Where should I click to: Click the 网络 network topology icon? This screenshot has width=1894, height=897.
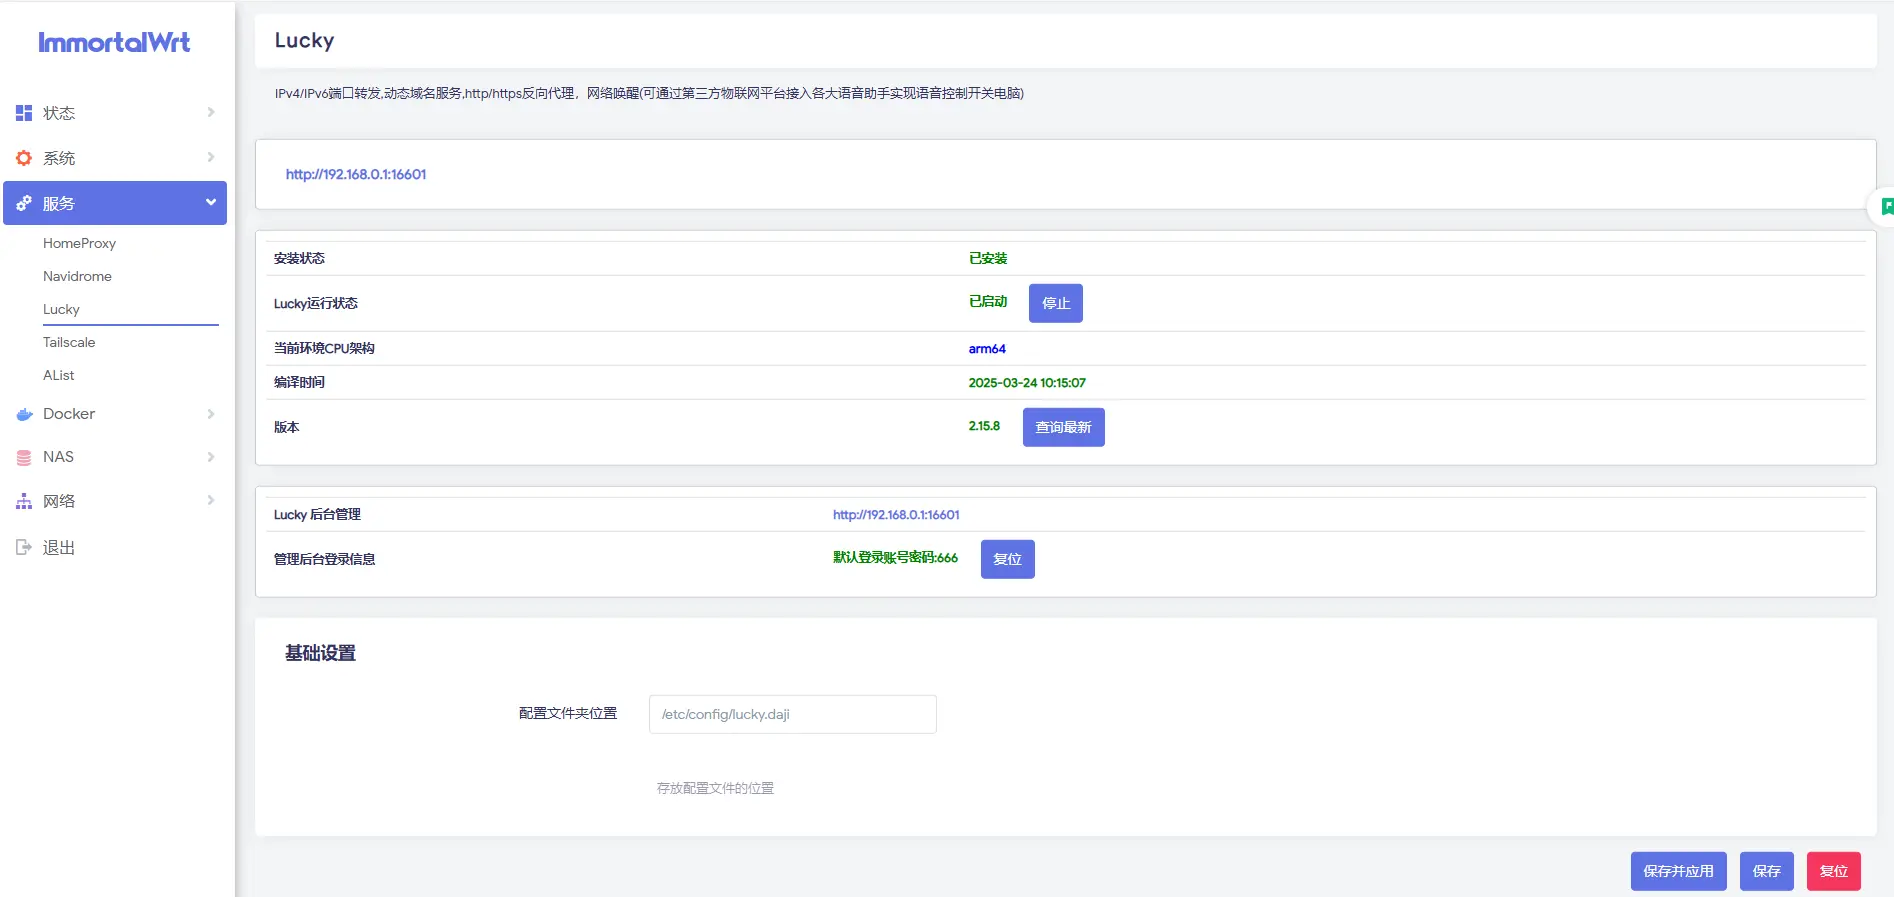24,501
